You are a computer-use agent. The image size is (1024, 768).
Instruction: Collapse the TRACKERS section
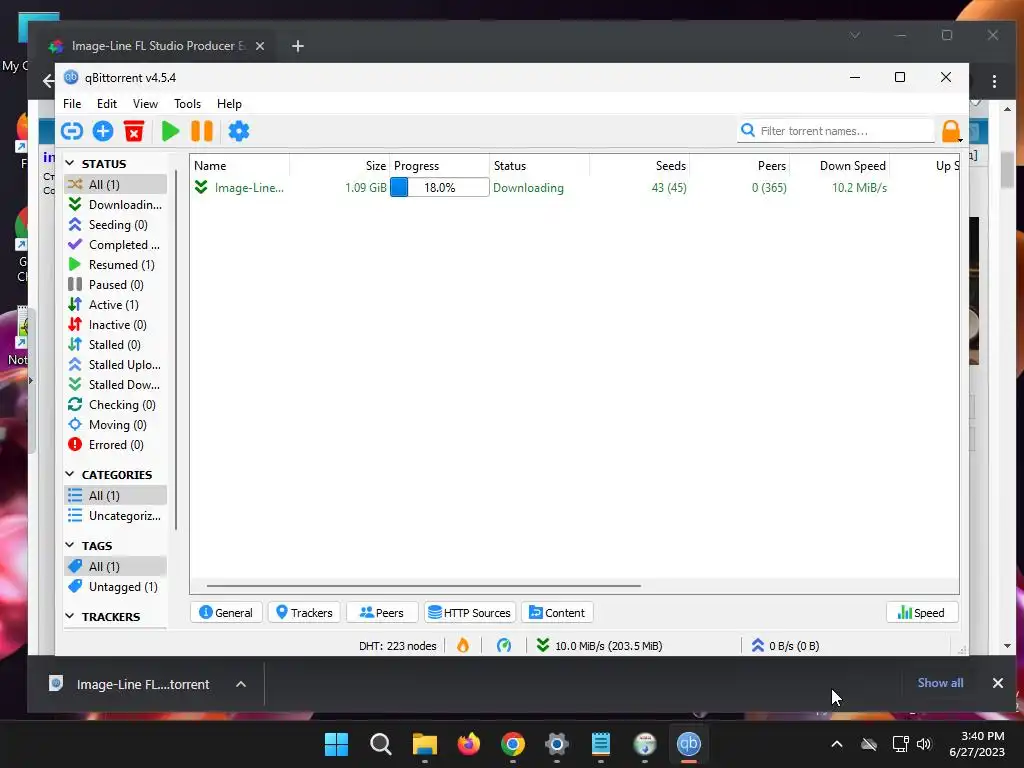[x=70, y=616]
